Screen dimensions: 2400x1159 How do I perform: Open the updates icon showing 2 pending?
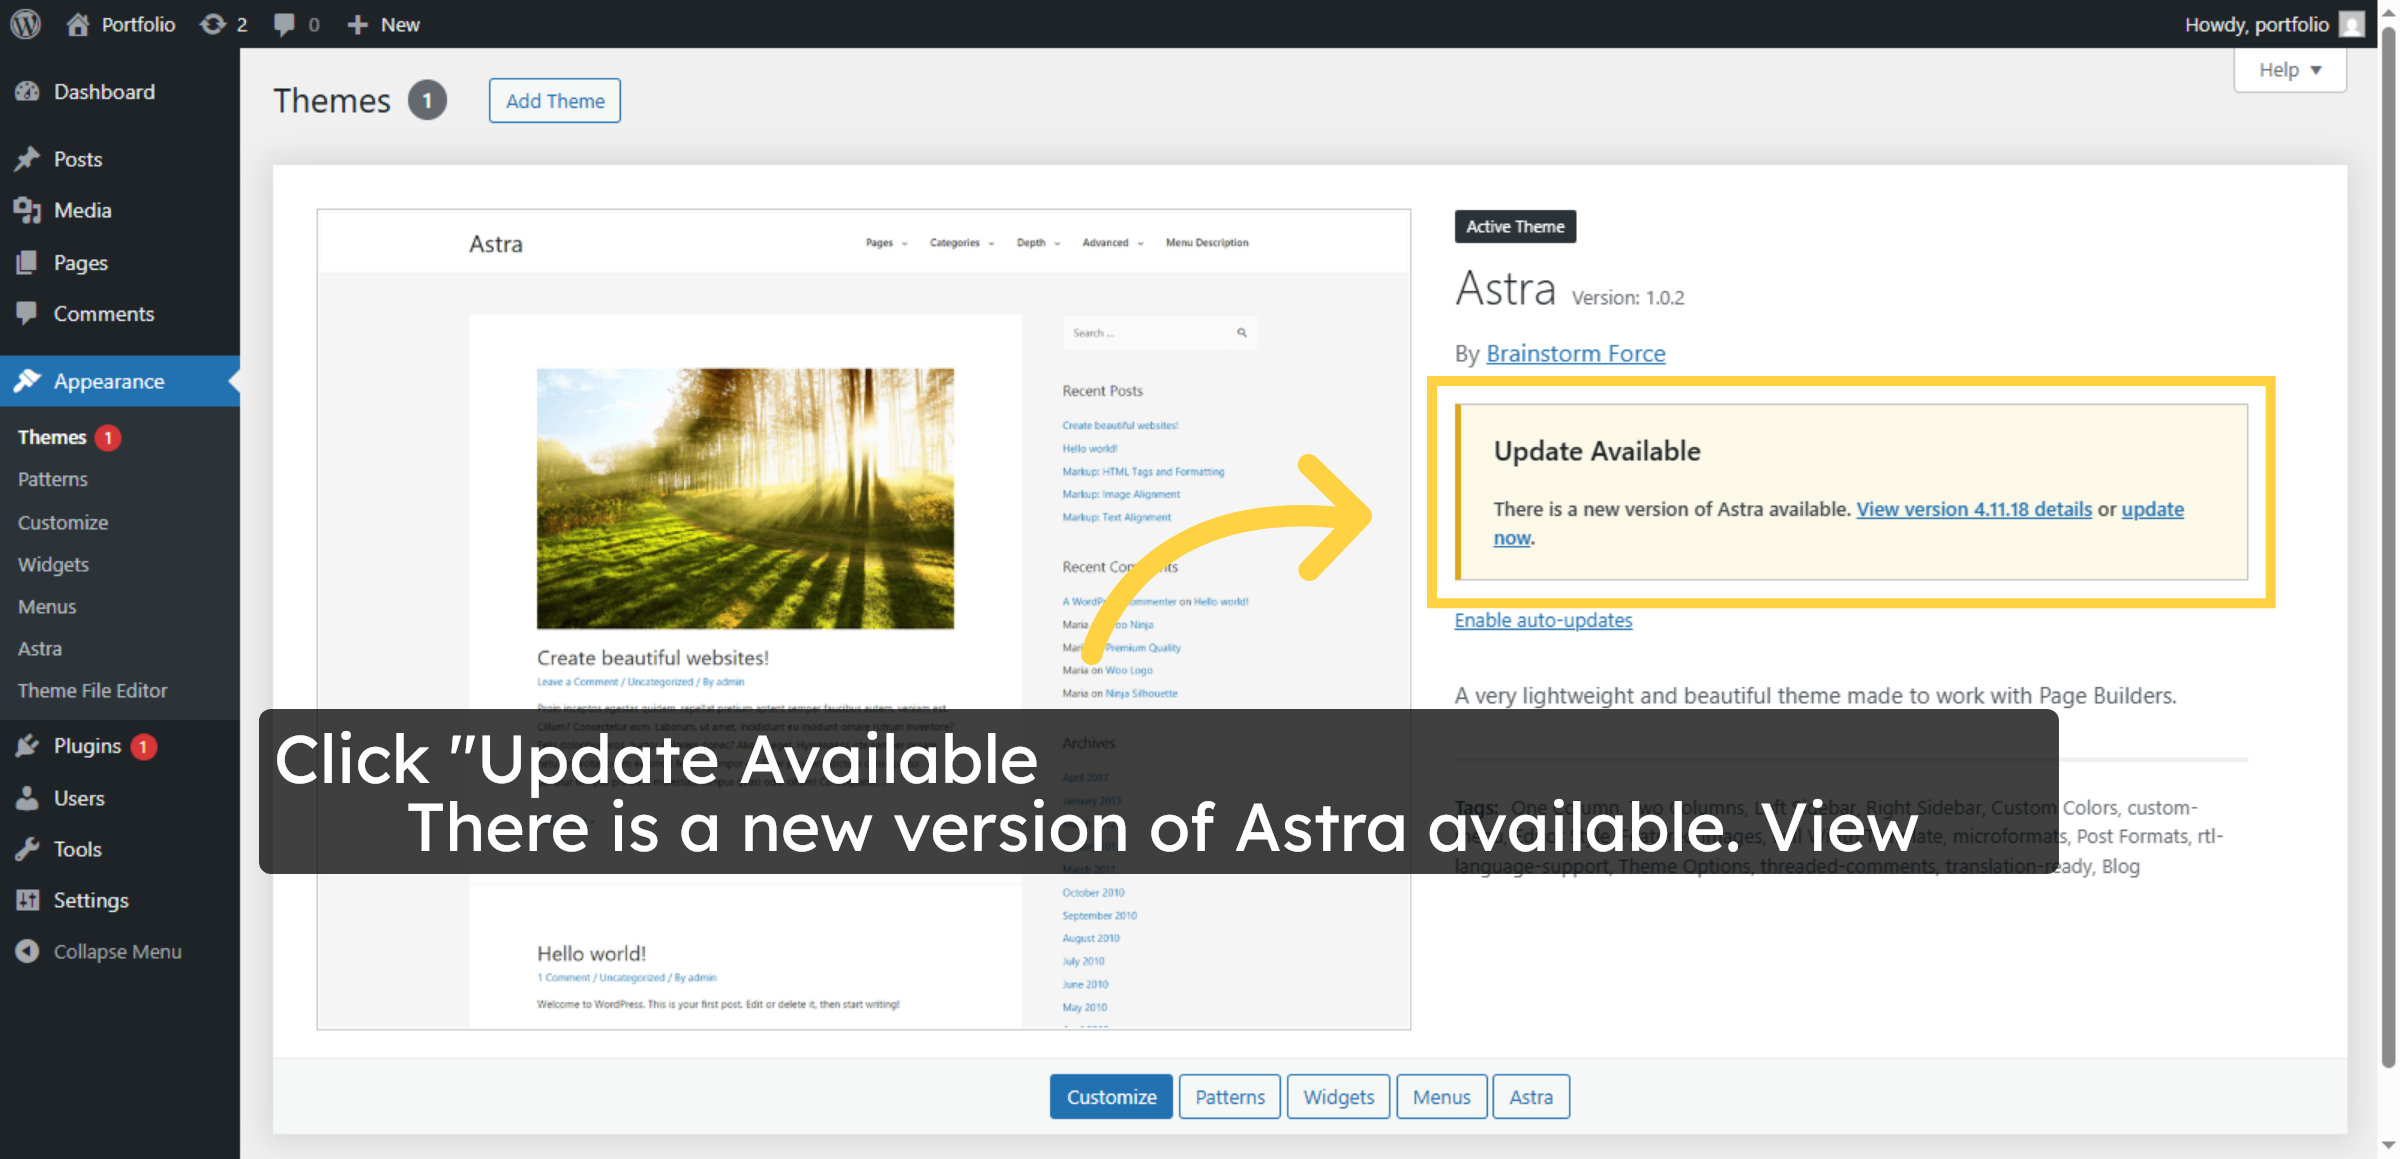coord(222,23)
